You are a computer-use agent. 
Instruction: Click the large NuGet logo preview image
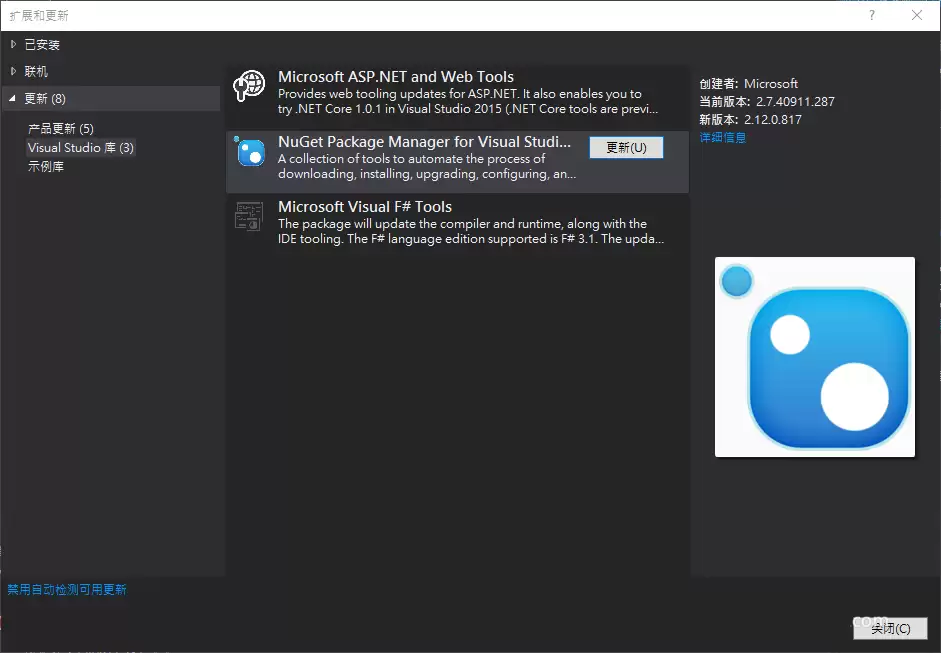(x=814, y=357)
